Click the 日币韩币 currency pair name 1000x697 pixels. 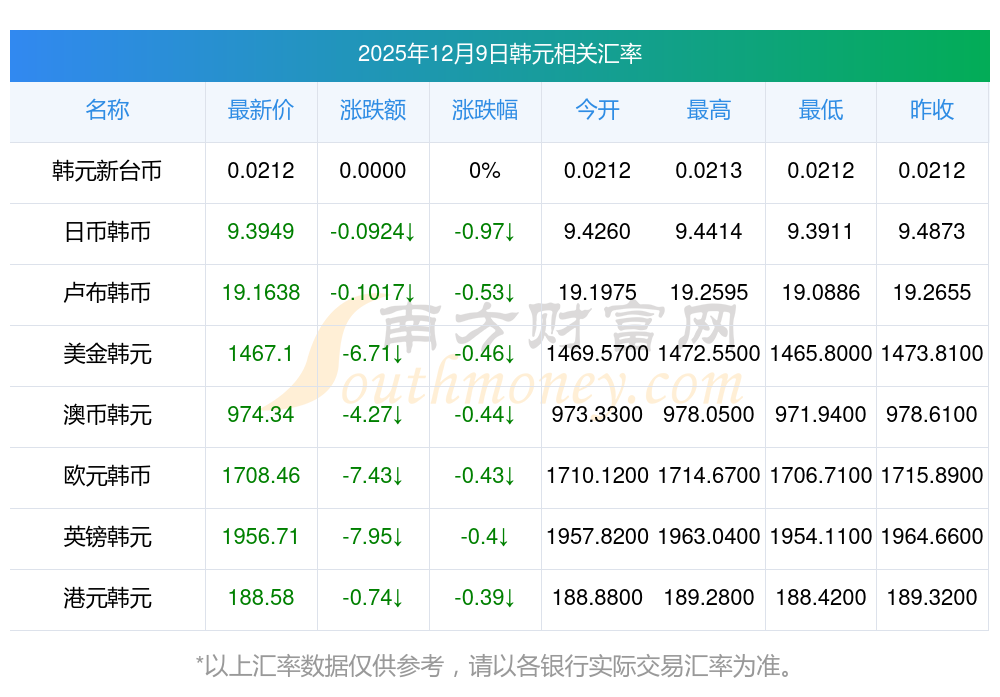click(x=107, y=232)
